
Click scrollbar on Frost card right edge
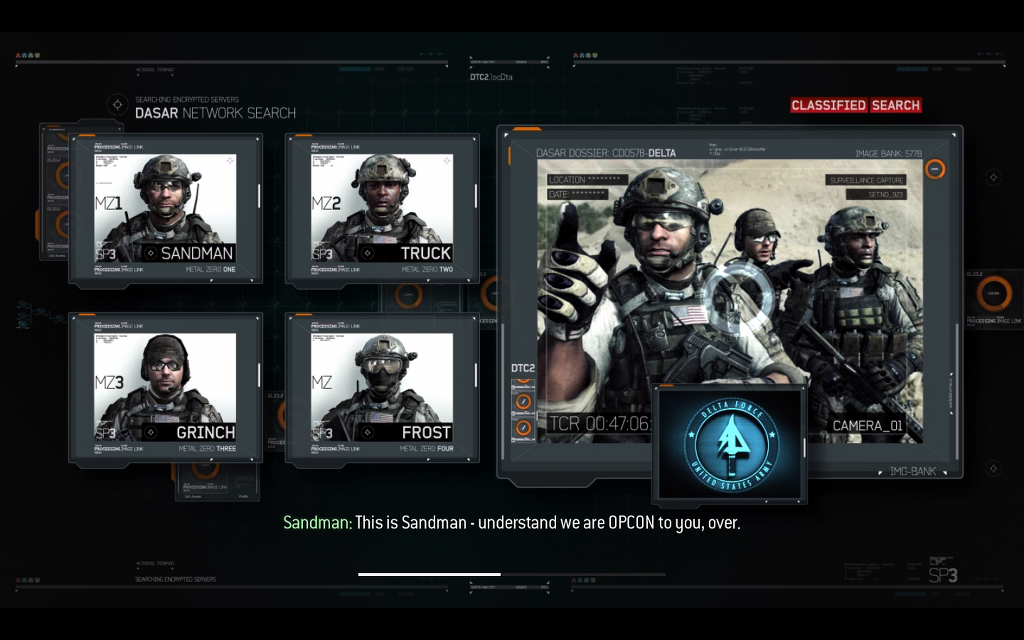476,375
